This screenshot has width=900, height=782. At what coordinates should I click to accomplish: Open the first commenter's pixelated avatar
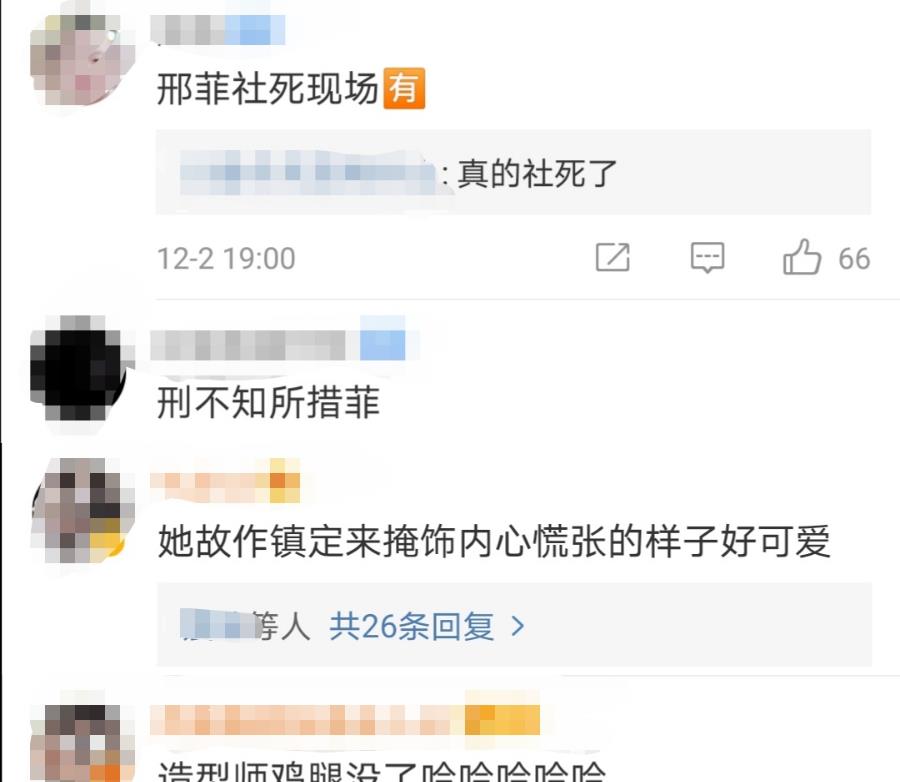click(x=82, y=61)
